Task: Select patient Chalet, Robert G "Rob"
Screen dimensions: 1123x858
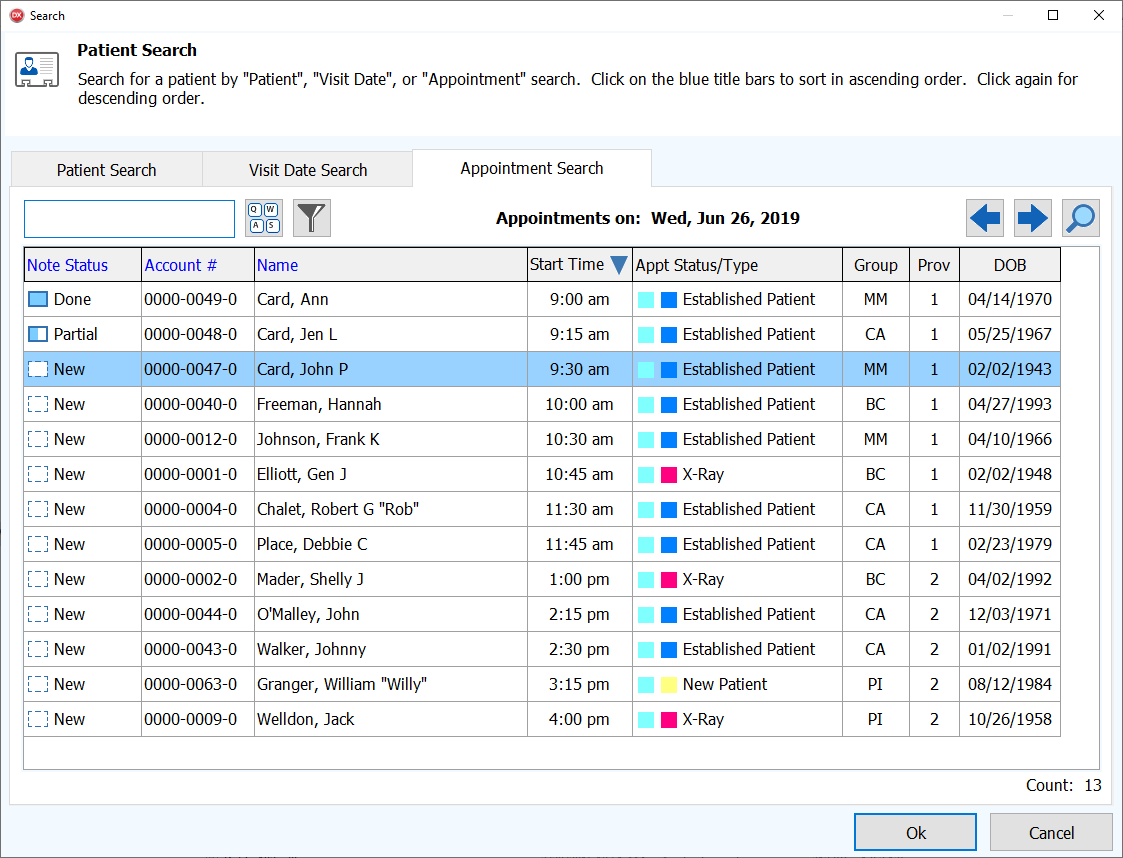Action: [x=338, y=509]
